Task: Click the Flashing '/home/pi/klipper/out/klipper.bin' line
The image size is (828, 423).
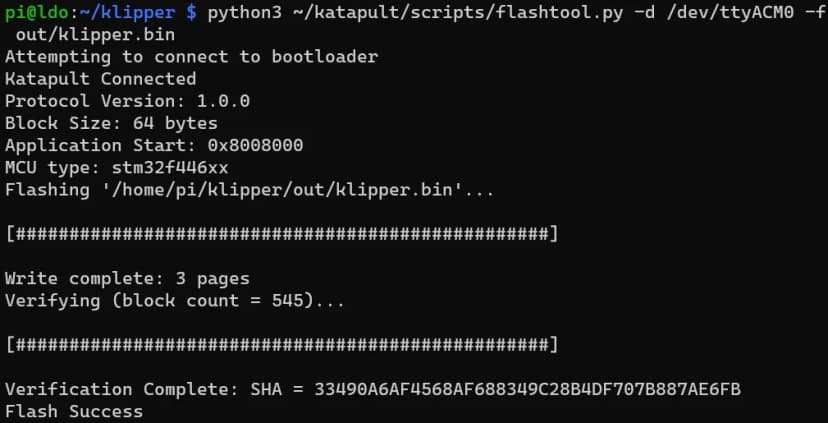Action: coord(249,189)
